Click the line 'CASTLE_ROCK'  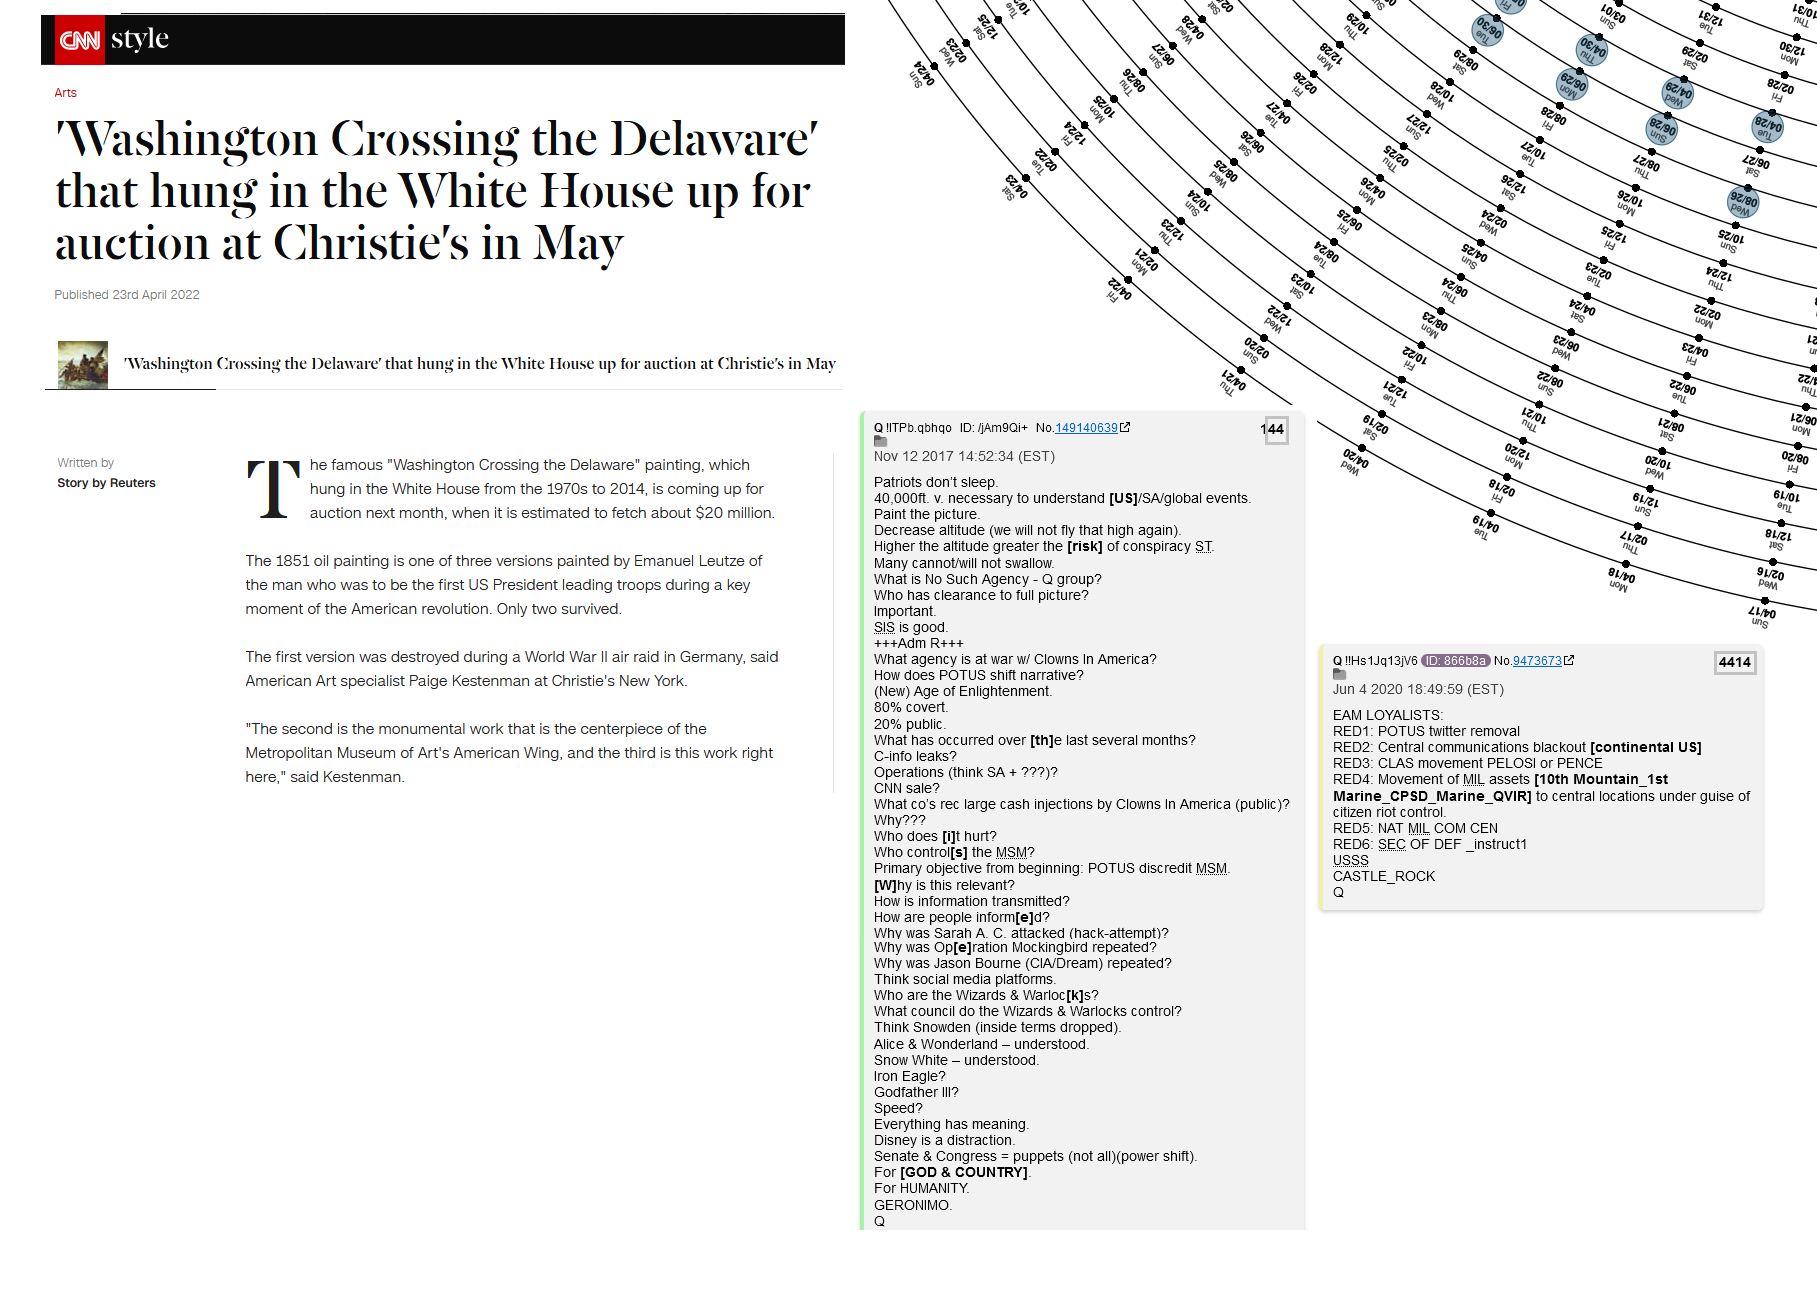[x=1383, y=877]
